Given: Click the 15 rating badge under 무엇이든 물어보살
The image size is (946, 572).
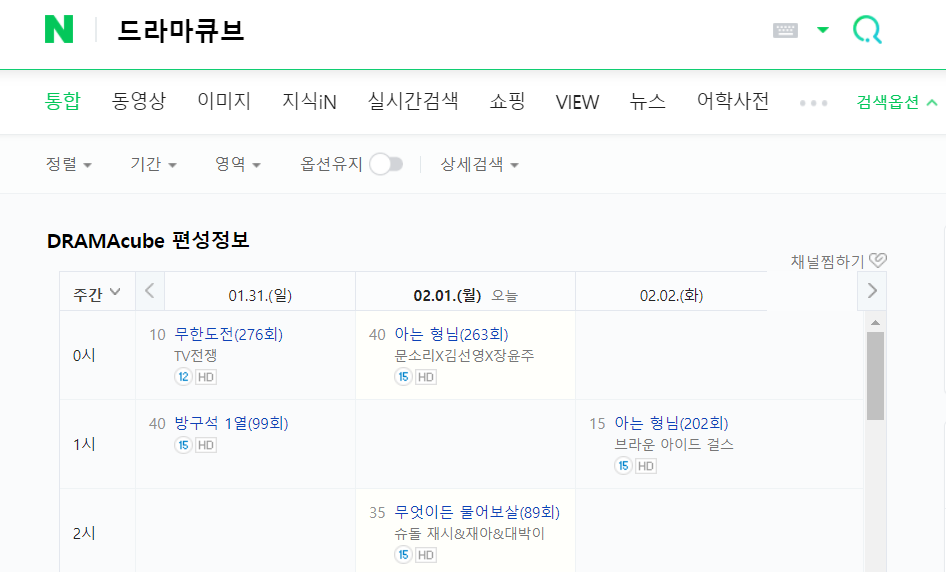Looking at the screenshot, I should click(404, 555).
